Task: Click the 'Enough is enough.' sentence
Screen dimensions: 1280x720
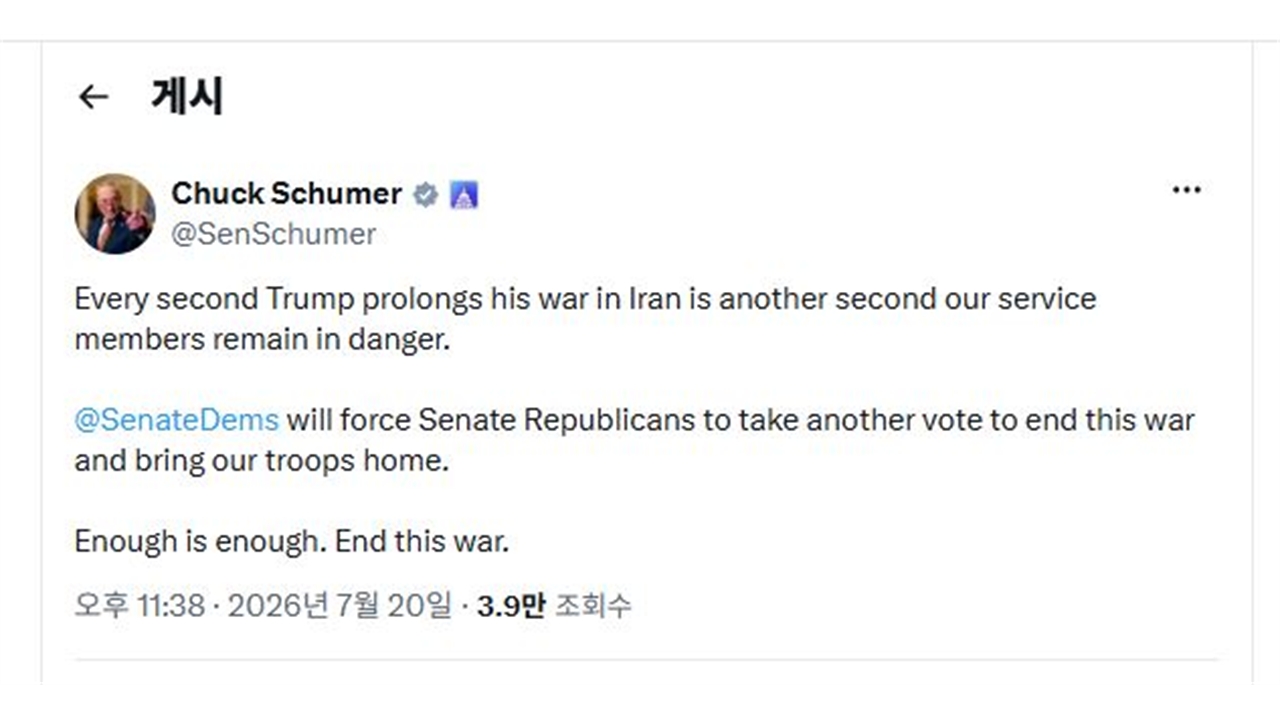Action: (x=200, y=541)
